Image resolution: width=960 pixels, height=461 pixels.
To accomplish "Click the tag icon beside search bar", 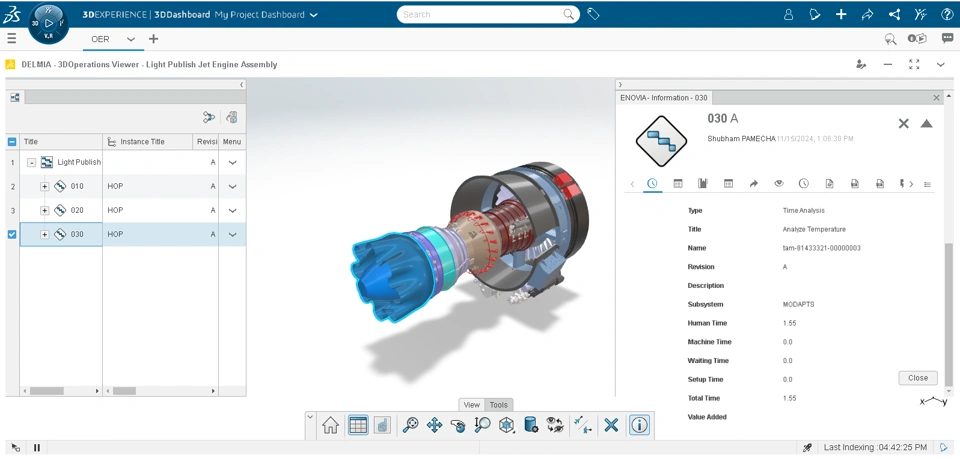I will click(593, 14).
